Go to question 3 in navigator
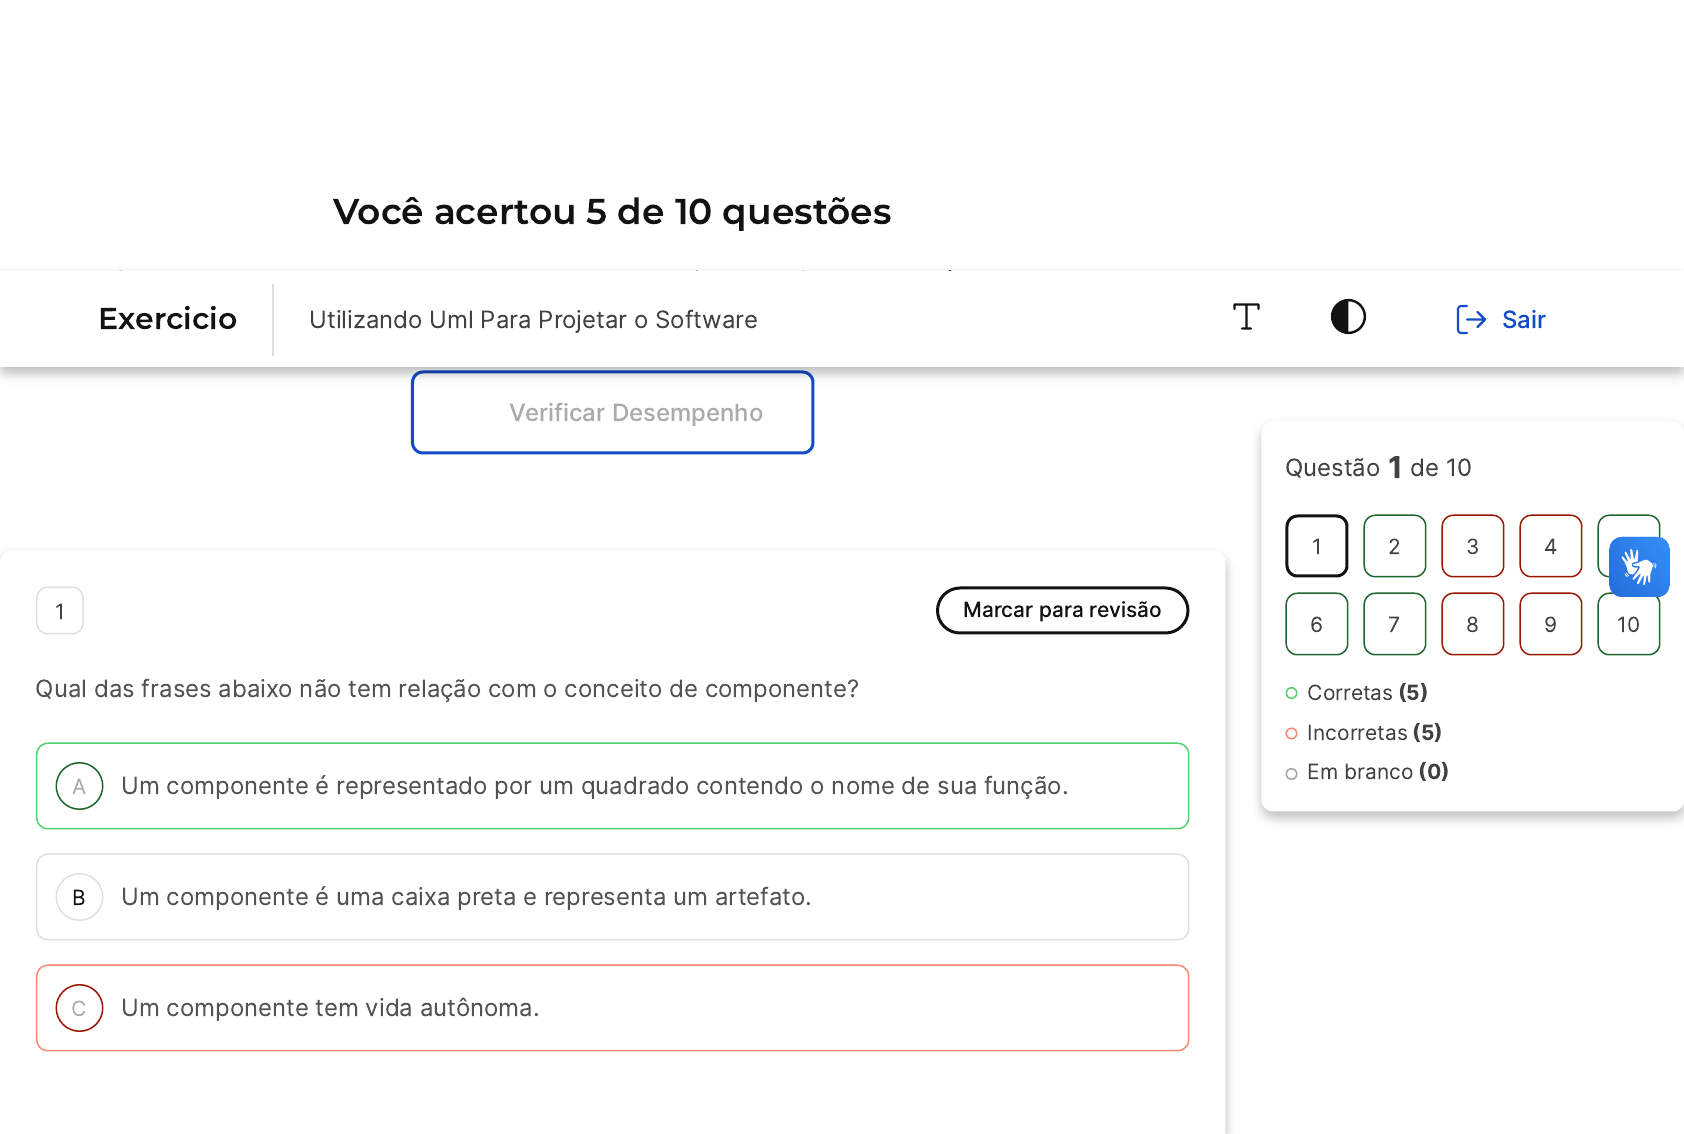This screenshot has height=1134, width=1684. [x=1472, y=546]
